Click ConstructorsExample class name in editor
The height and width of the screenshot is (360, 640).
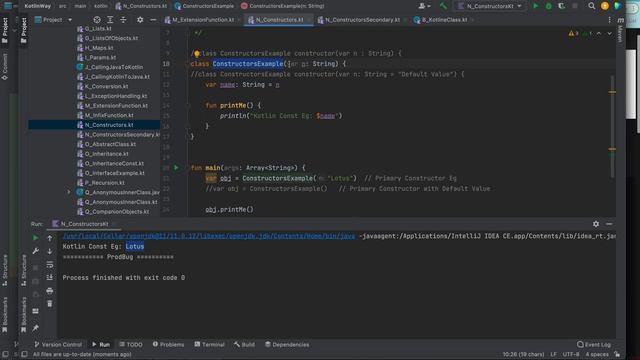pos(248,64)
